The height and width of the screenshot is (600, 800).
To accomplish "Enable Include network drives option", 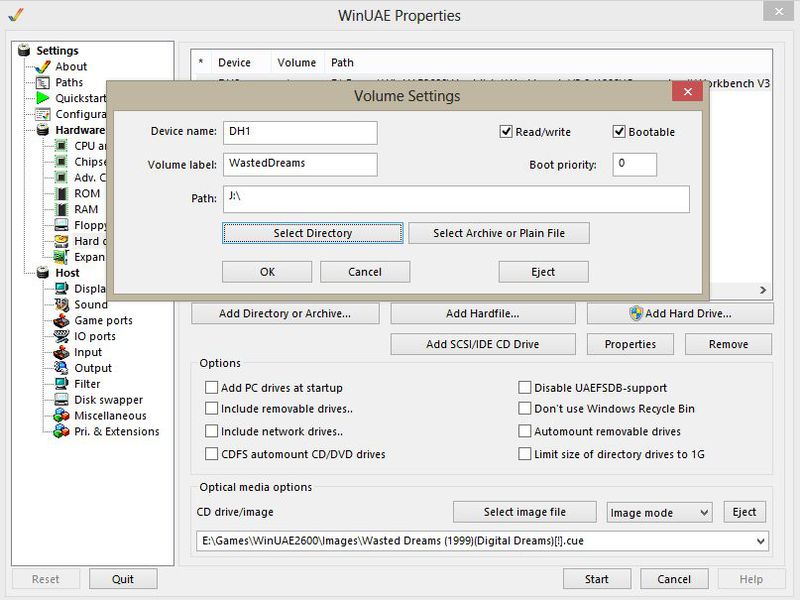I will (x=211, y=431).
